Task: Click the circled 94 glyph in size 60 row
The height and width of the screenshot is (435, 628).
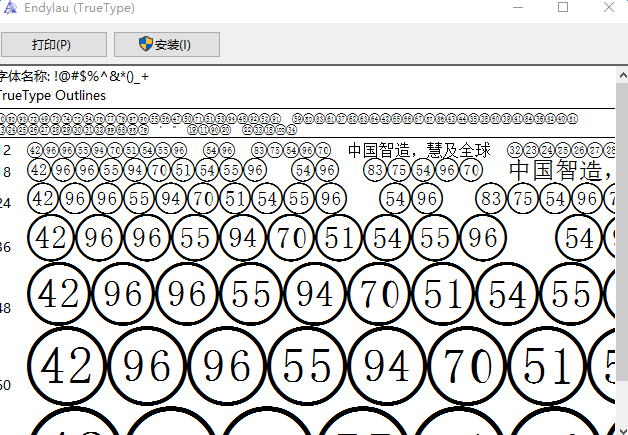Action: pyautogui.click(x=386, y=366)
